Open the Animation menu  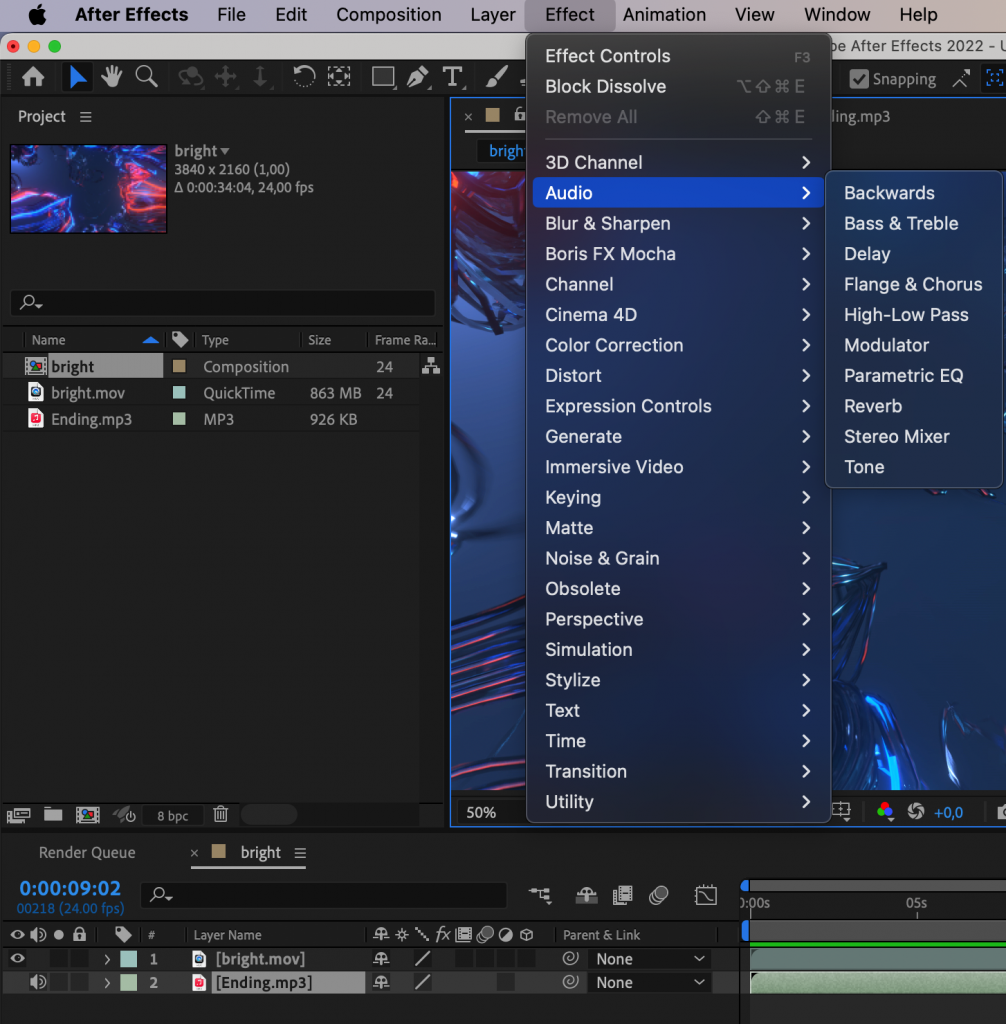[664, 14]
